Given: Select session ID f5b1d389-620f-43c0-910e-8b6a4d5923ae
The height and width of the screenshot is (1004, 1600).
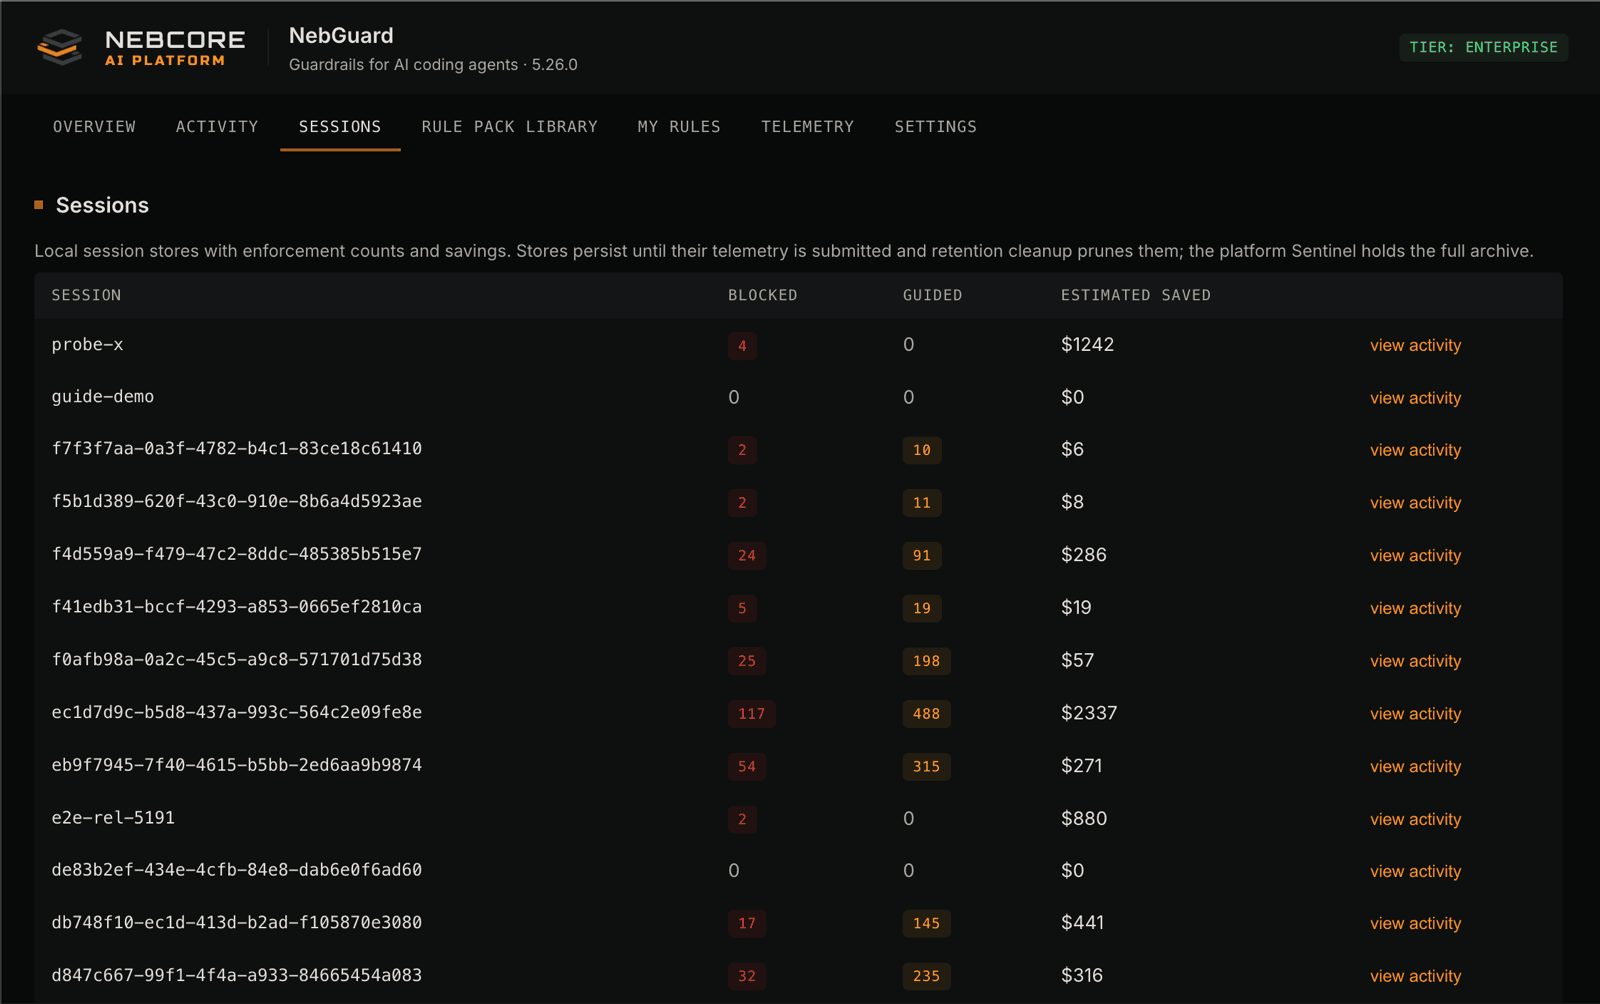Looking at the screenshot, I should (237, 501).
